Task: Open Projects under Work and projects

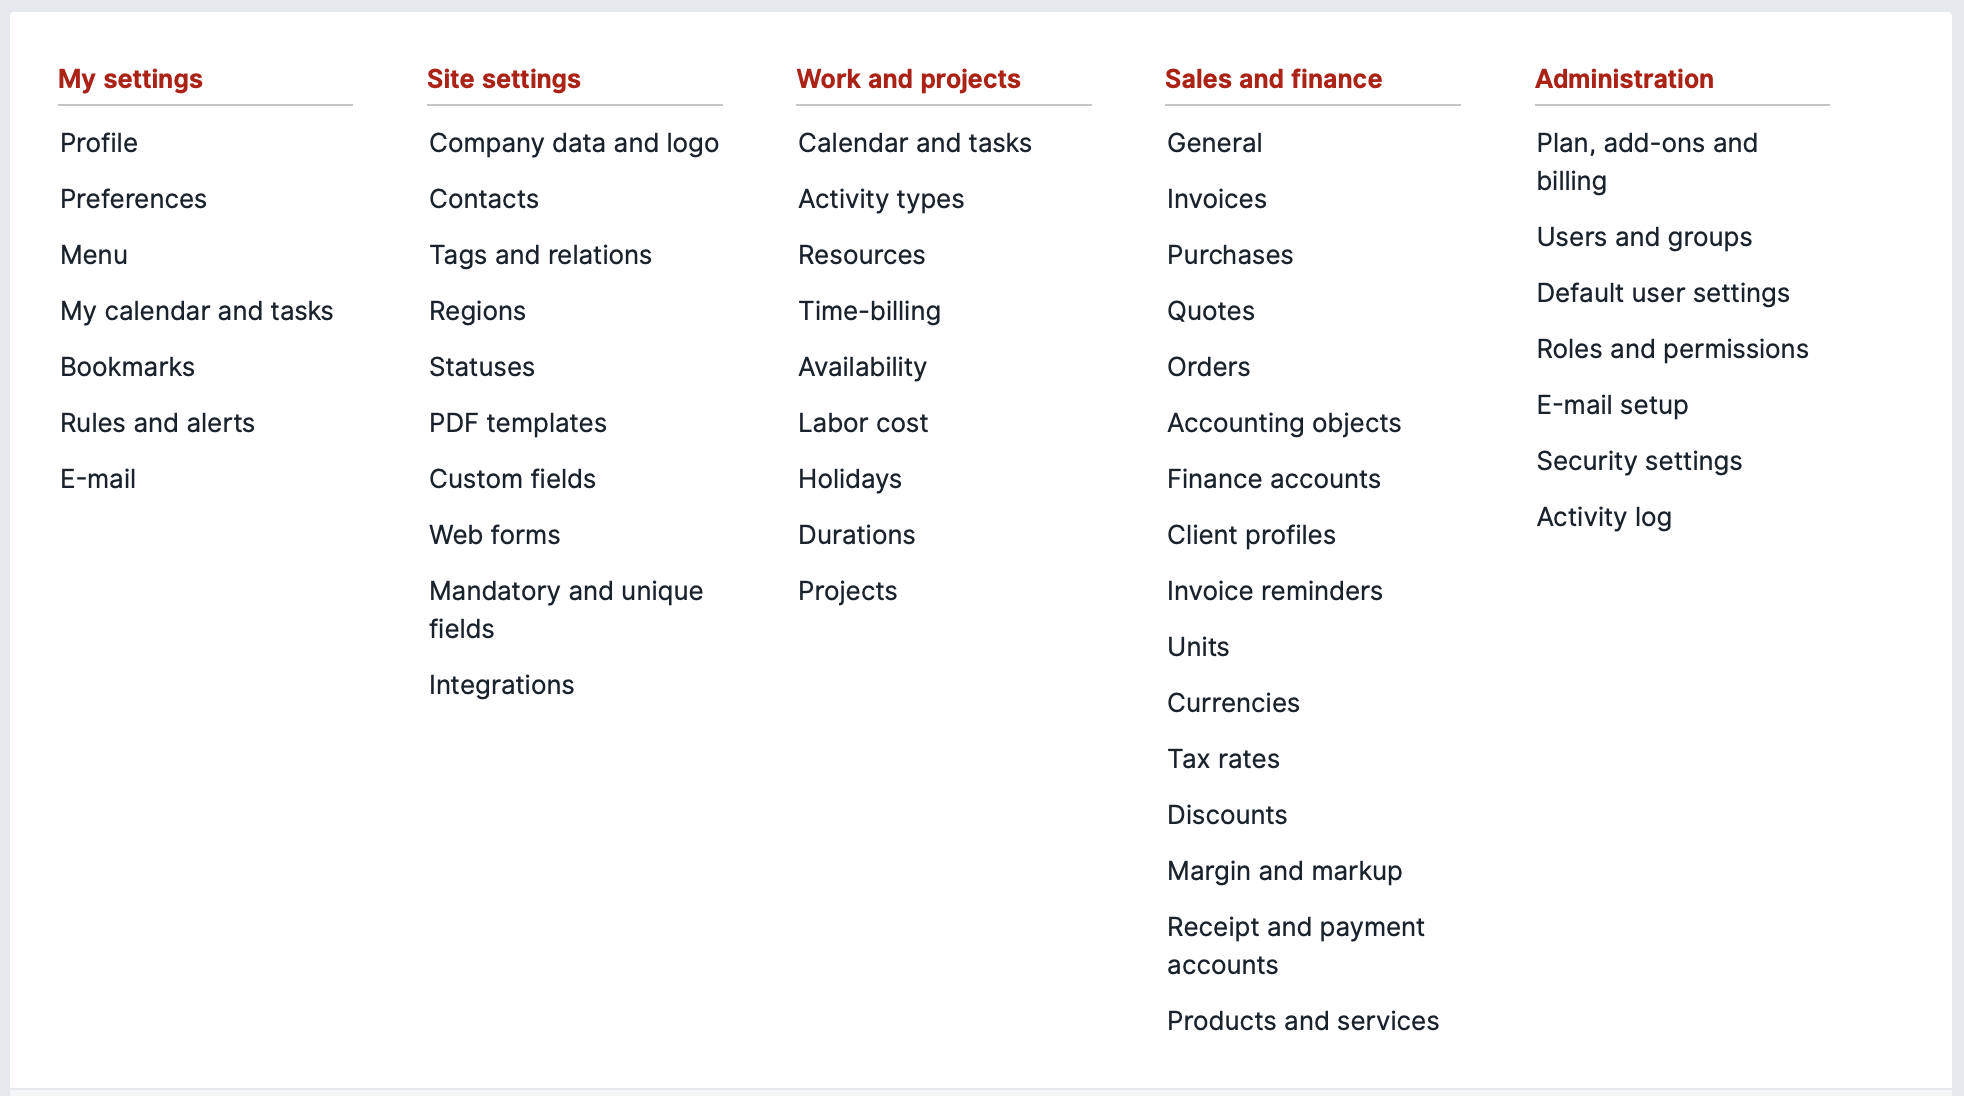Action: click(x=847, y=591)
